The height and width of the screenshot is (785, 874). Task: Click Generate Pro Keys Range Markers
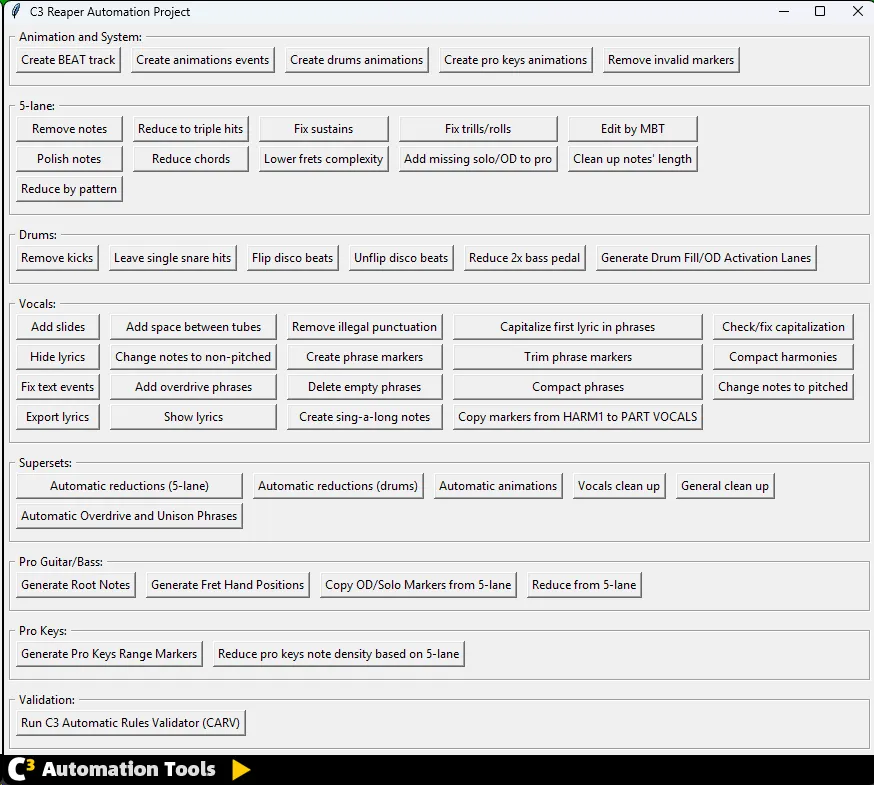109,654
